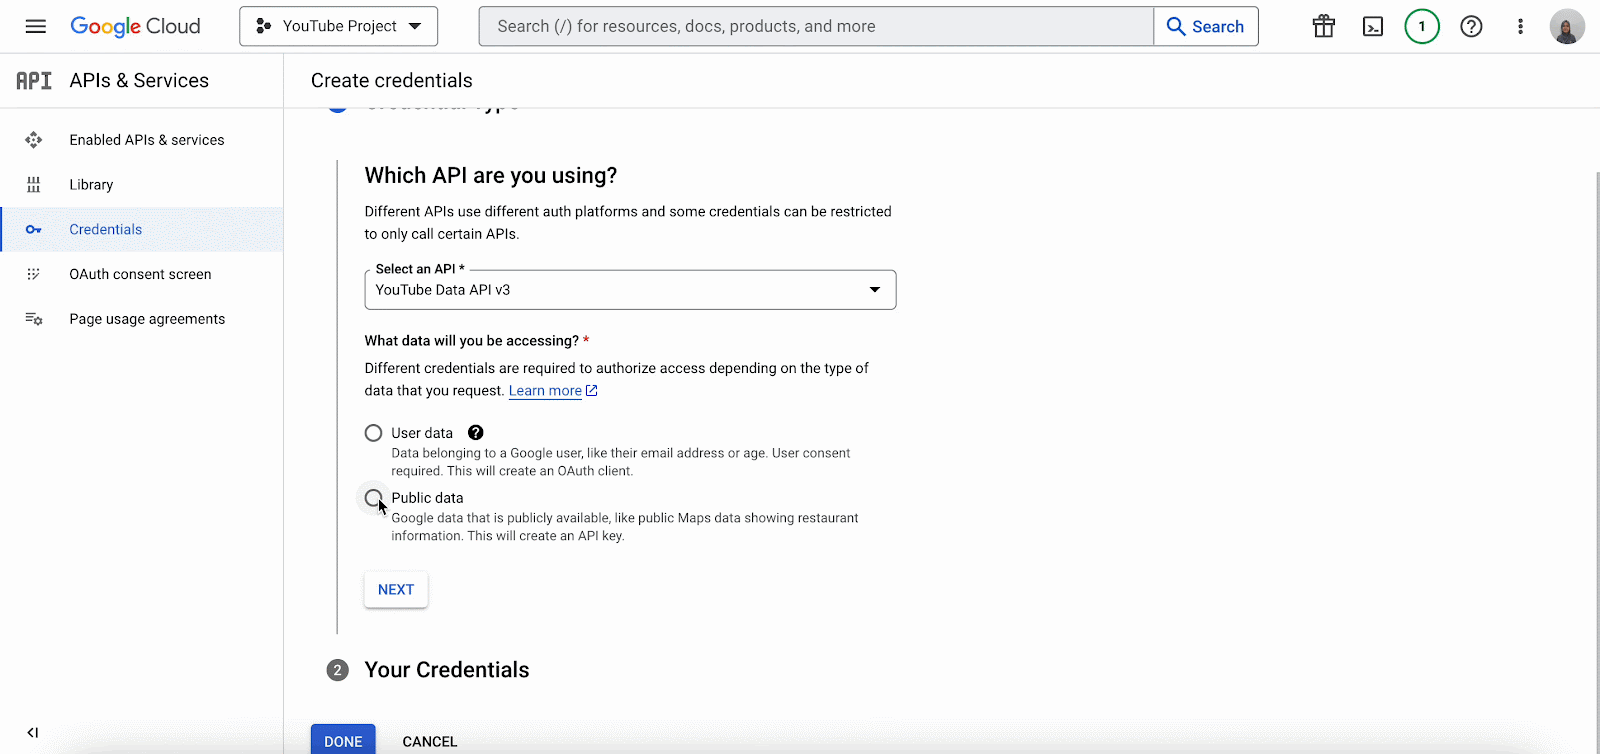Click the User data help tooltip icon
This screenshot has width=1600, height=754.
click(x=476, y=433)
